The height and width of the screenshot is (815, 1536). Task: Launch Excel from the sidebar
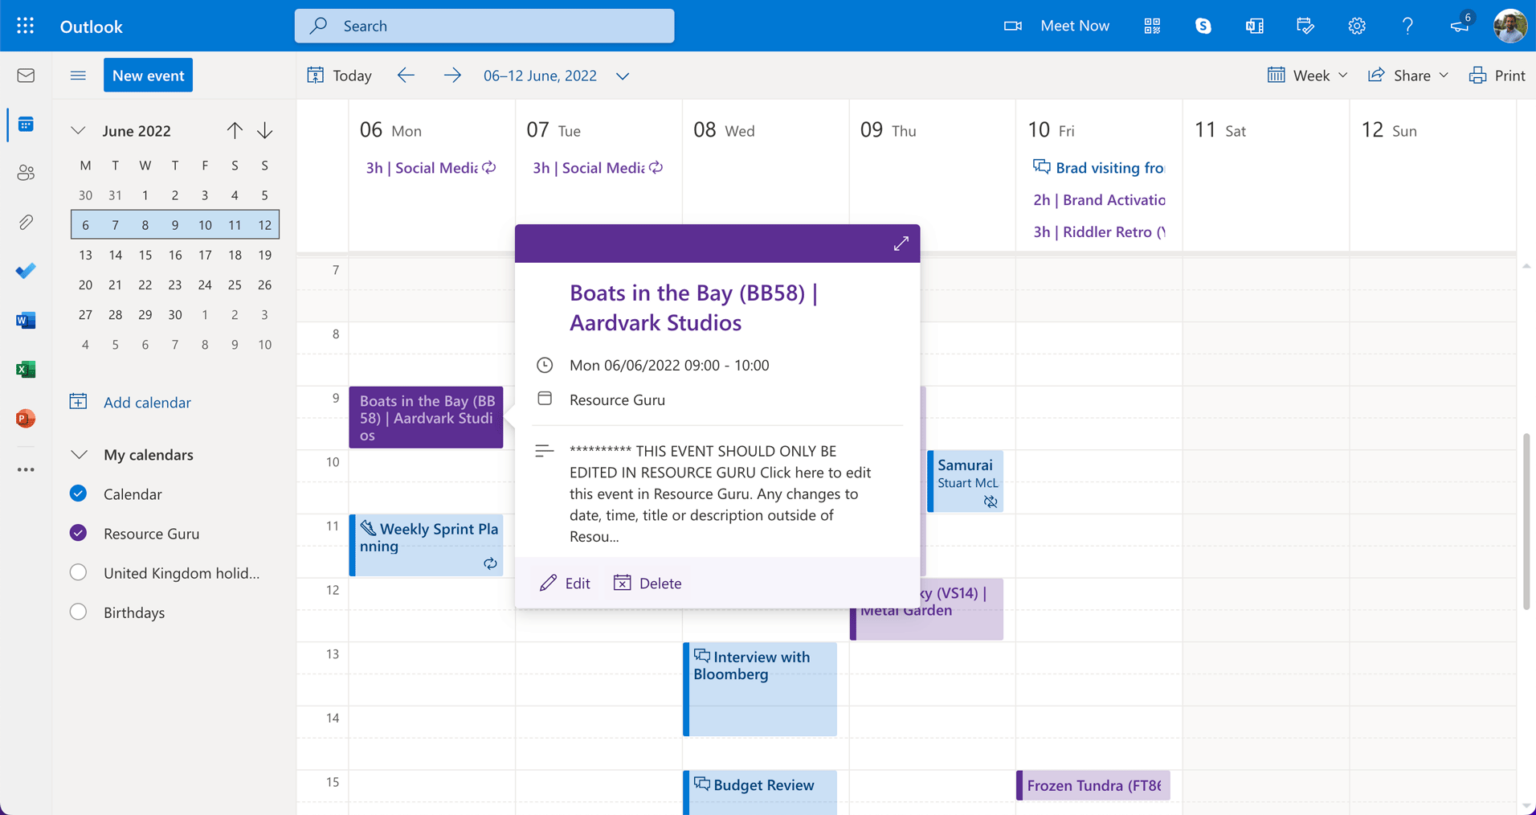coord(26,369)
